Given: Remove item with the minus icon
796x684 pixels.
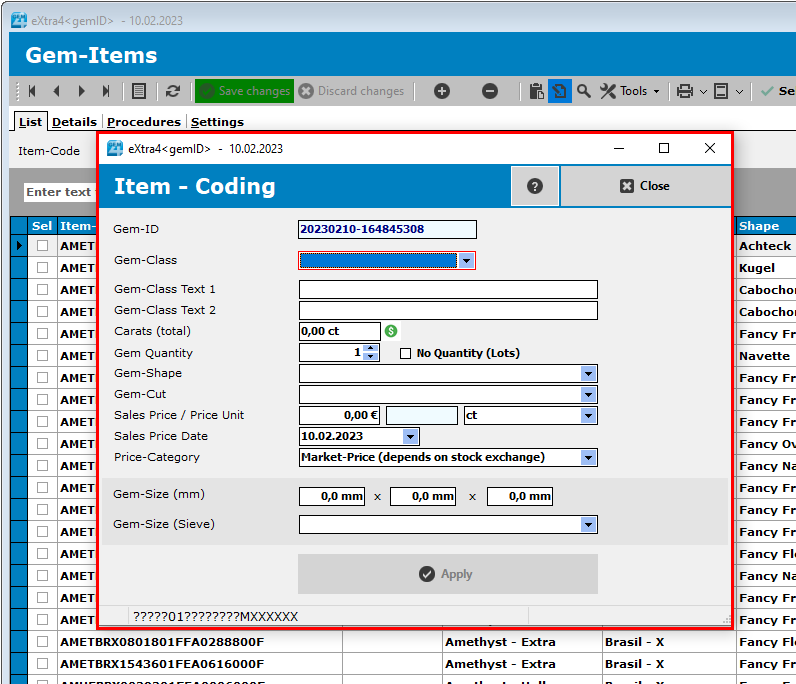Looking at the screenshot, I should 490,91.
